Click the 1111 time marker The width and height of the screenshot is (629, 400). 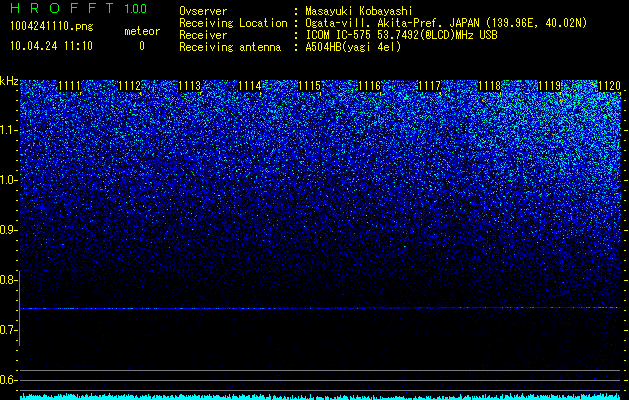(x=70, y=86)
